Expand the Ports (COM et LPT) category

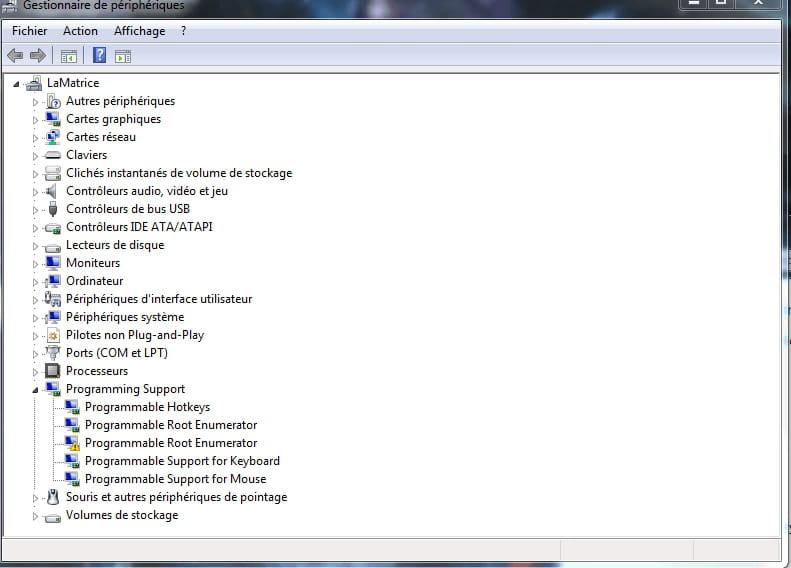pos(35,354)
